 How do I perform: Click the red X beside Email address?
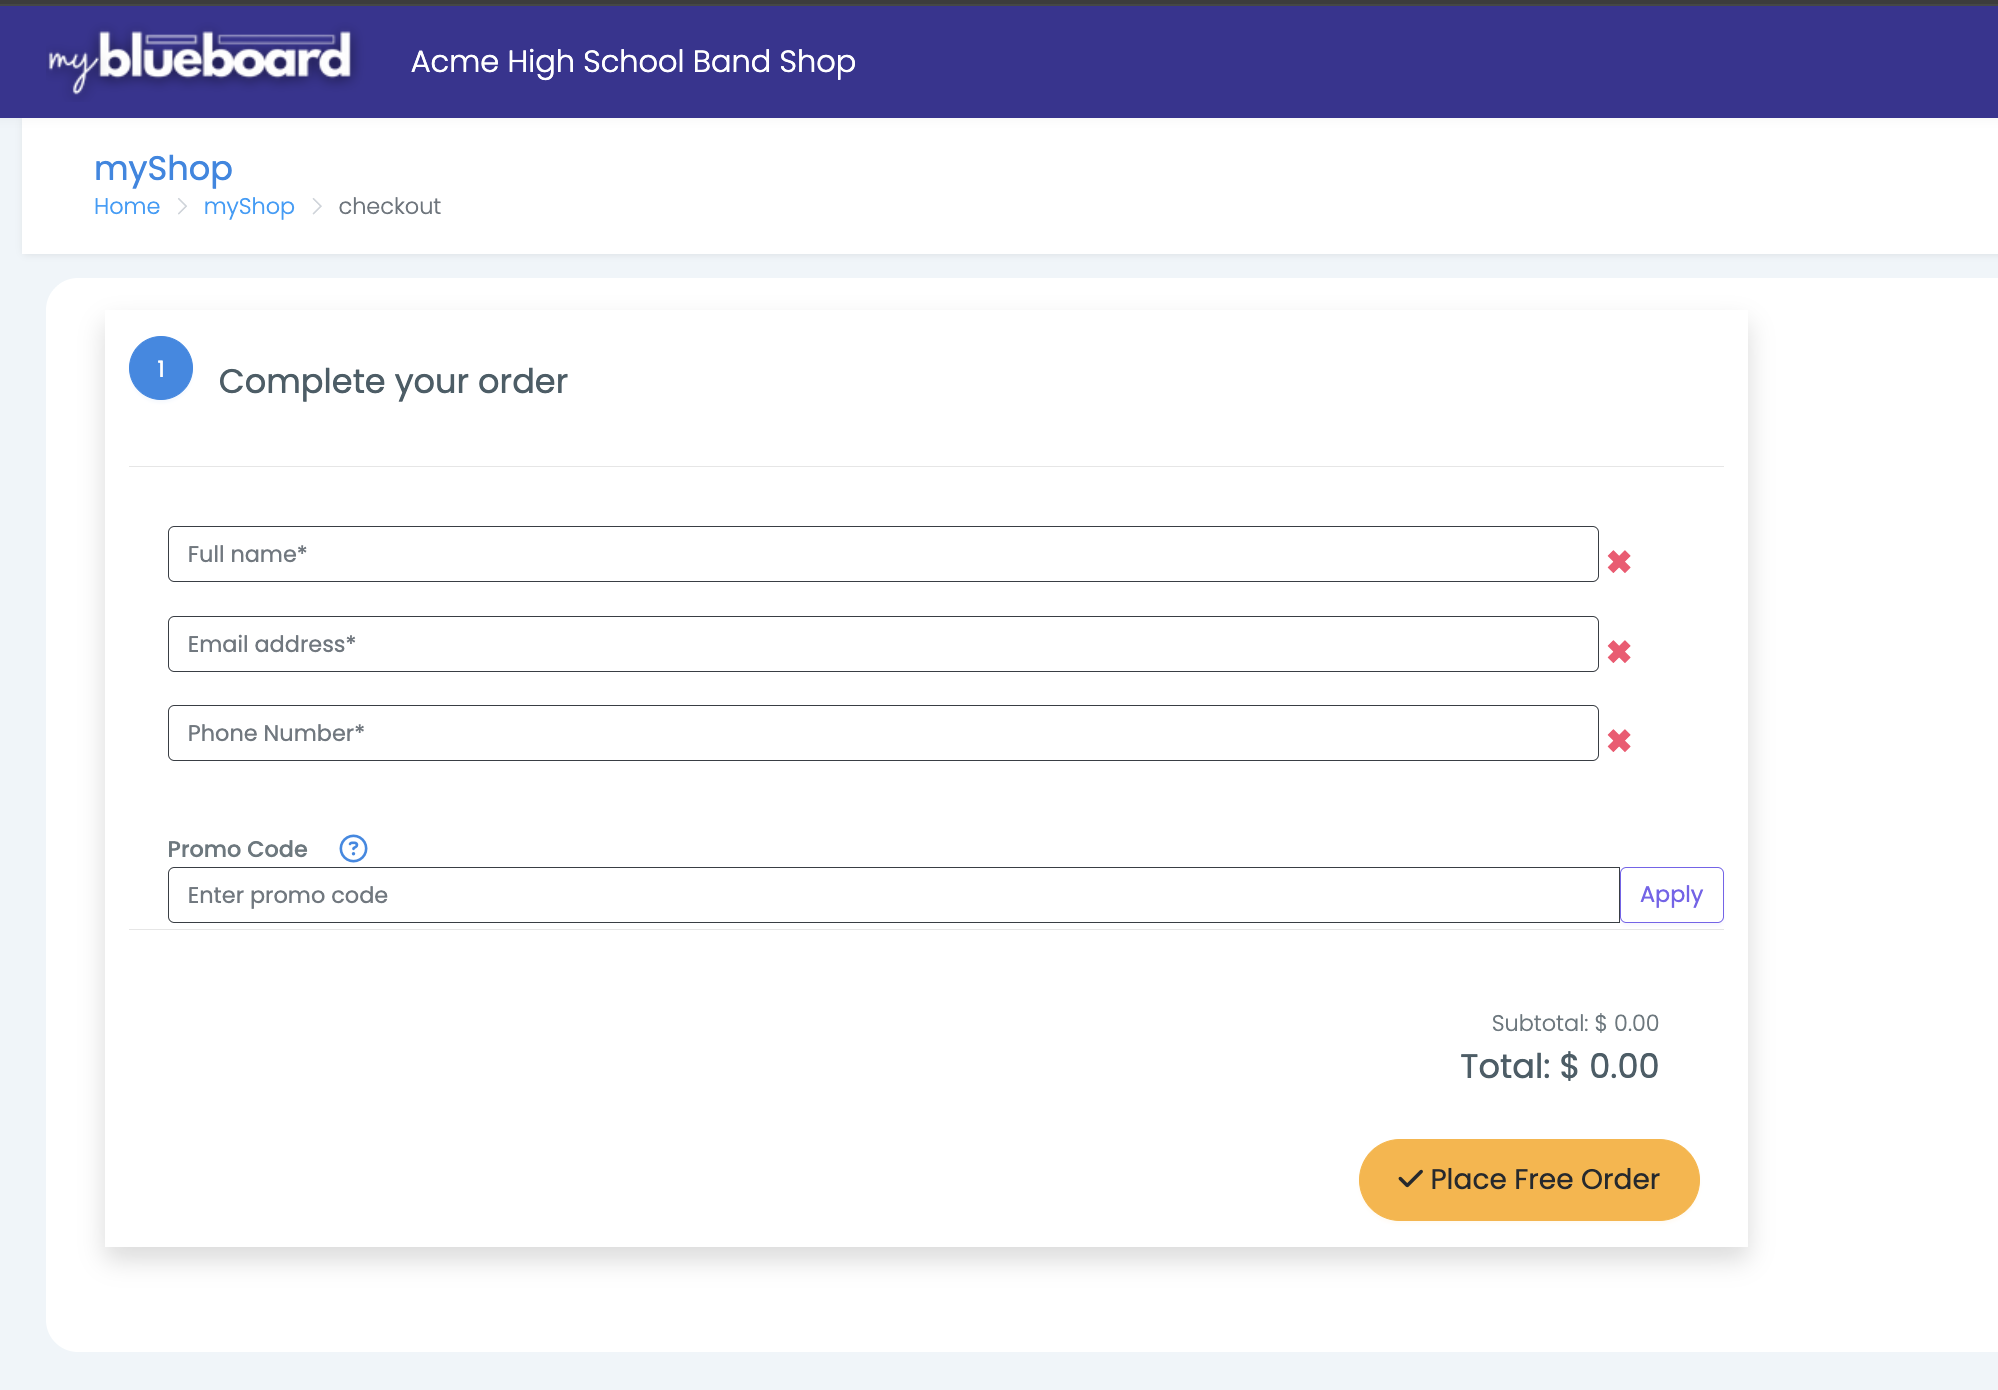(1619, 652)
